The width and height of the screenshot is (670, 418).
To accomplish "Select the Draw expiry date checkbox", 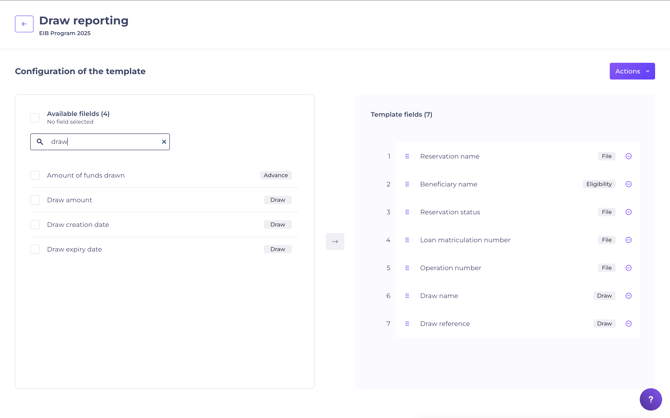I will click(35, 249).
